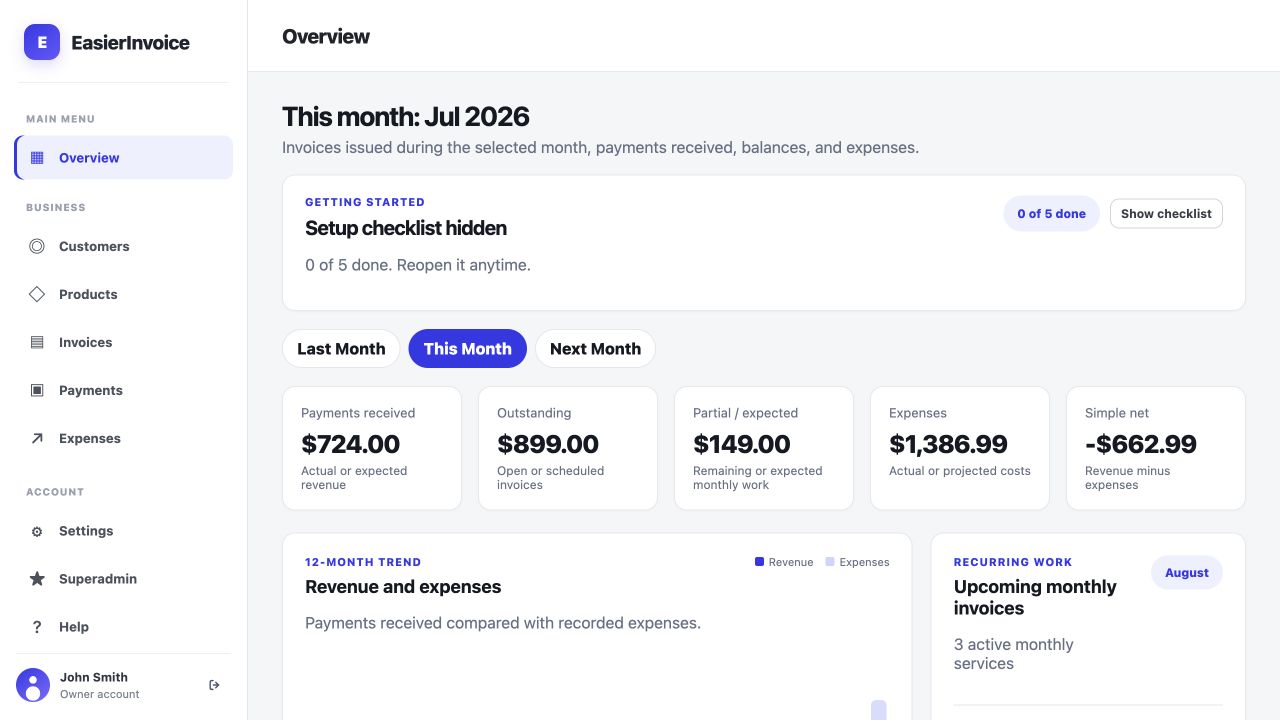1280x720 pixels.
Task: Open the Overview menu item
Action: [x=124, y=158]
